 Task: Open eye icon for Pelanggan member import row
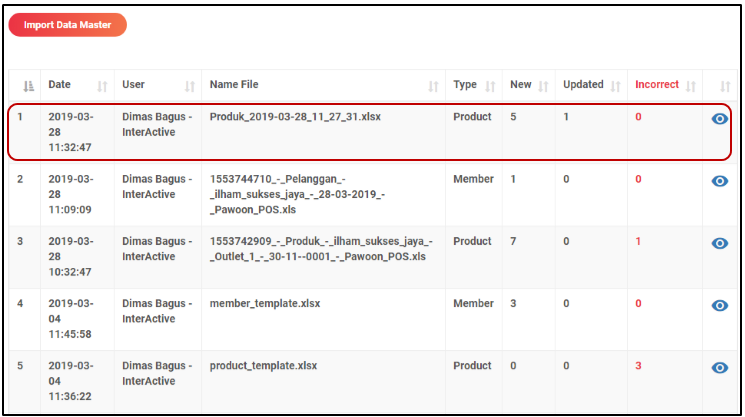pos(719,181)
